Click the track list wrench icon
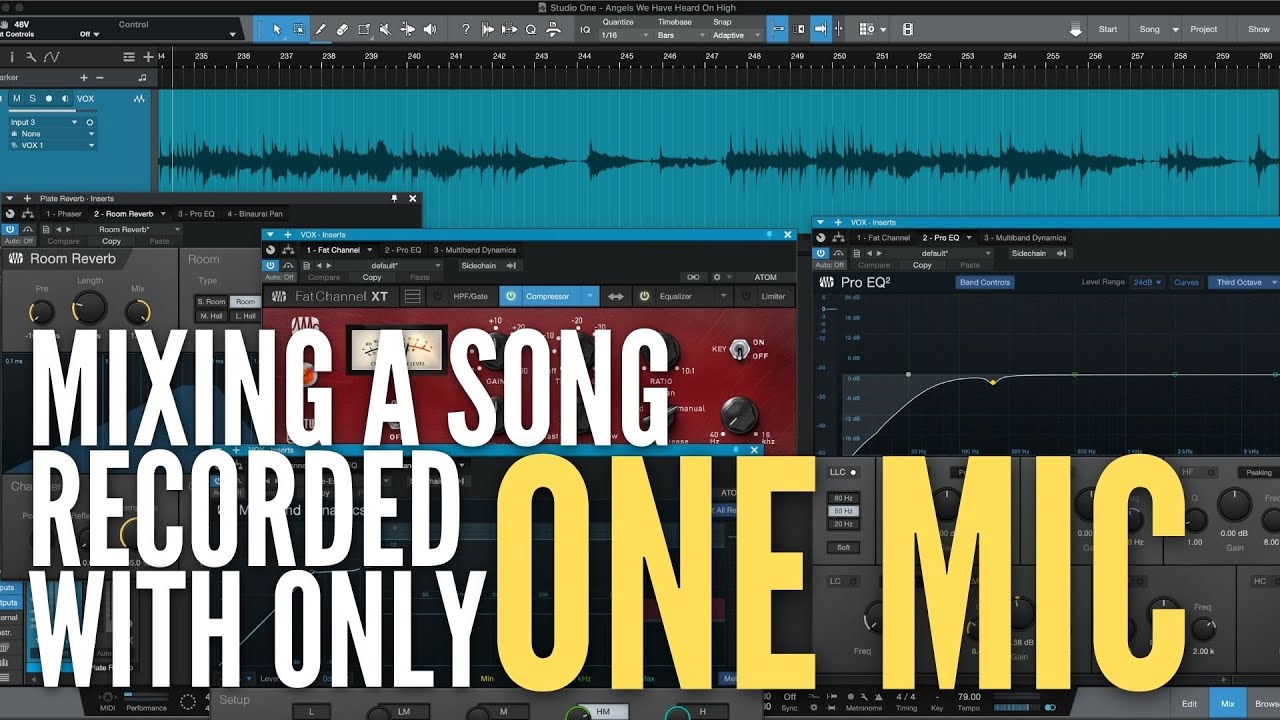 point(31,57)
